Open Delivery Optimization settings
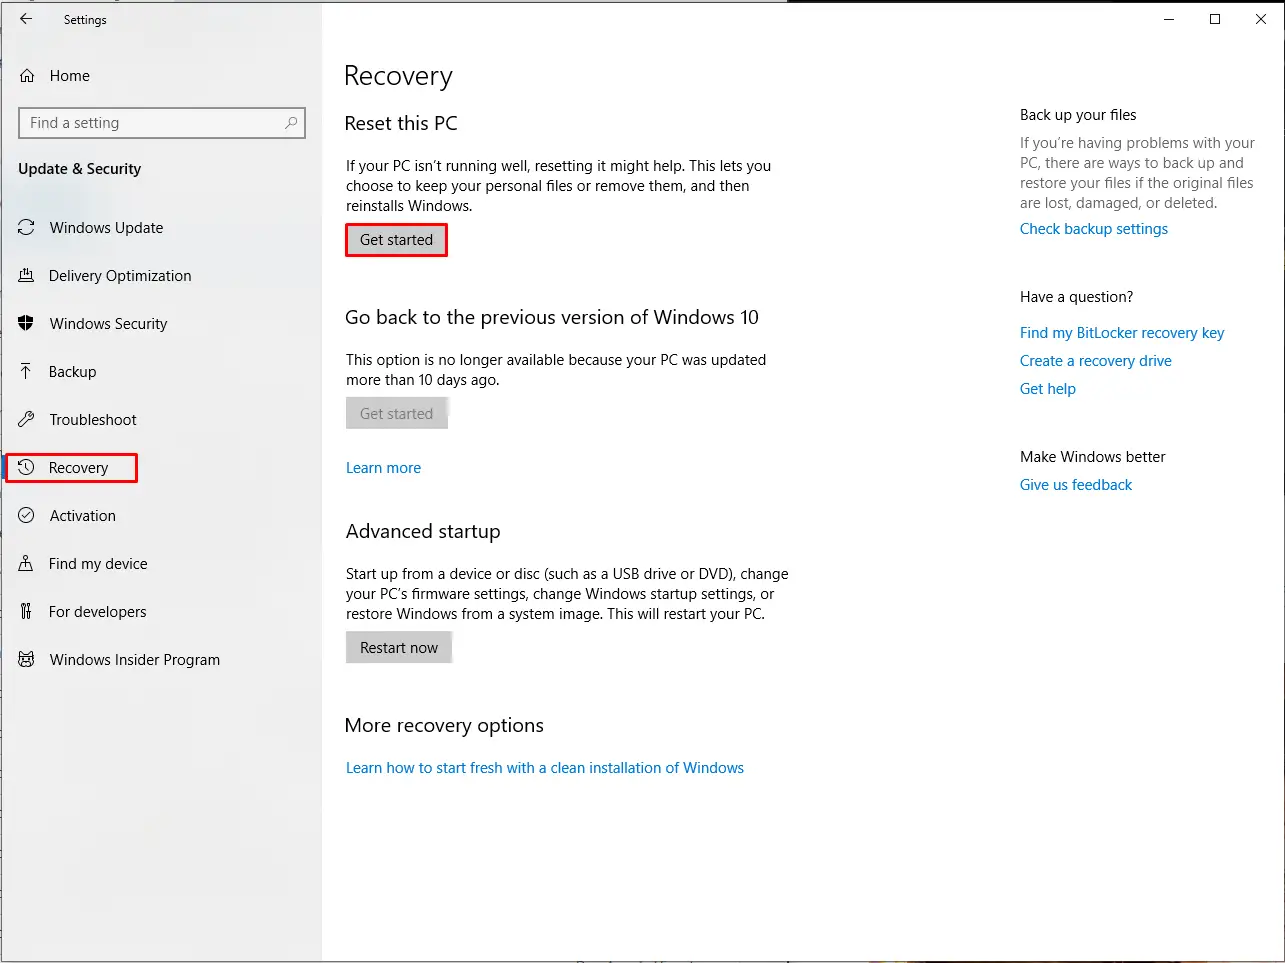Image resolution: width=1285 pixels, height=963 pixels. 119,275
